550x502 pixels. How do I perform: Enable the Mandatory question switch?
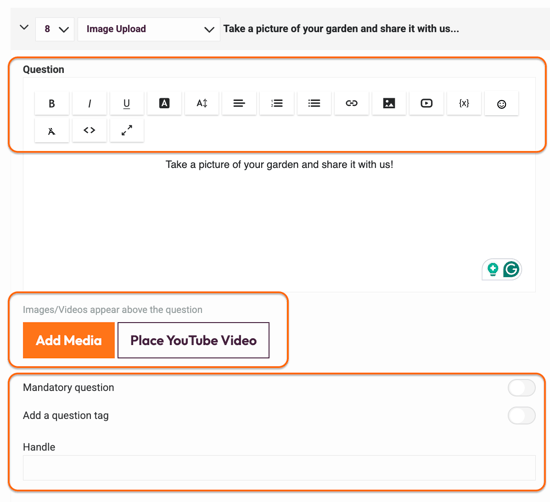[x=522, y=388]
